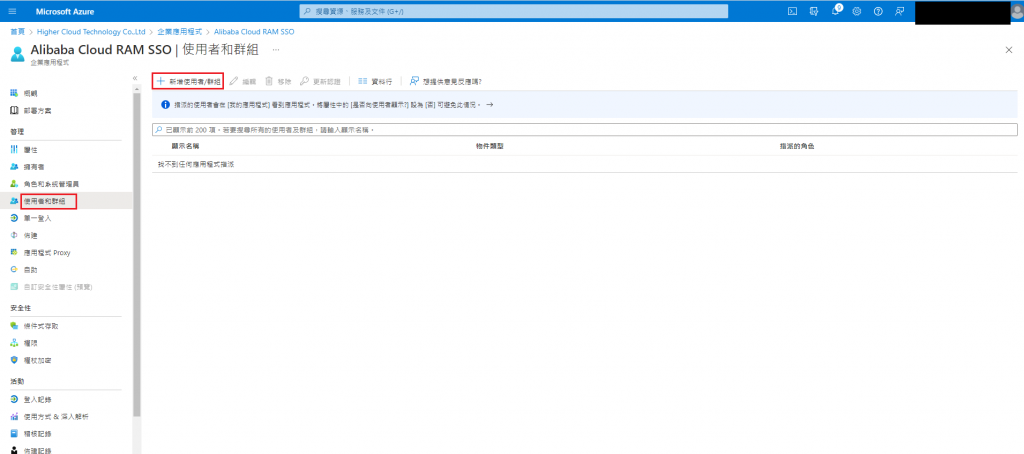Image resolution: width=1024 pixels, height=454 pixels.
Task: Click the 權限 permissions icon
Action: click(14, 342)
